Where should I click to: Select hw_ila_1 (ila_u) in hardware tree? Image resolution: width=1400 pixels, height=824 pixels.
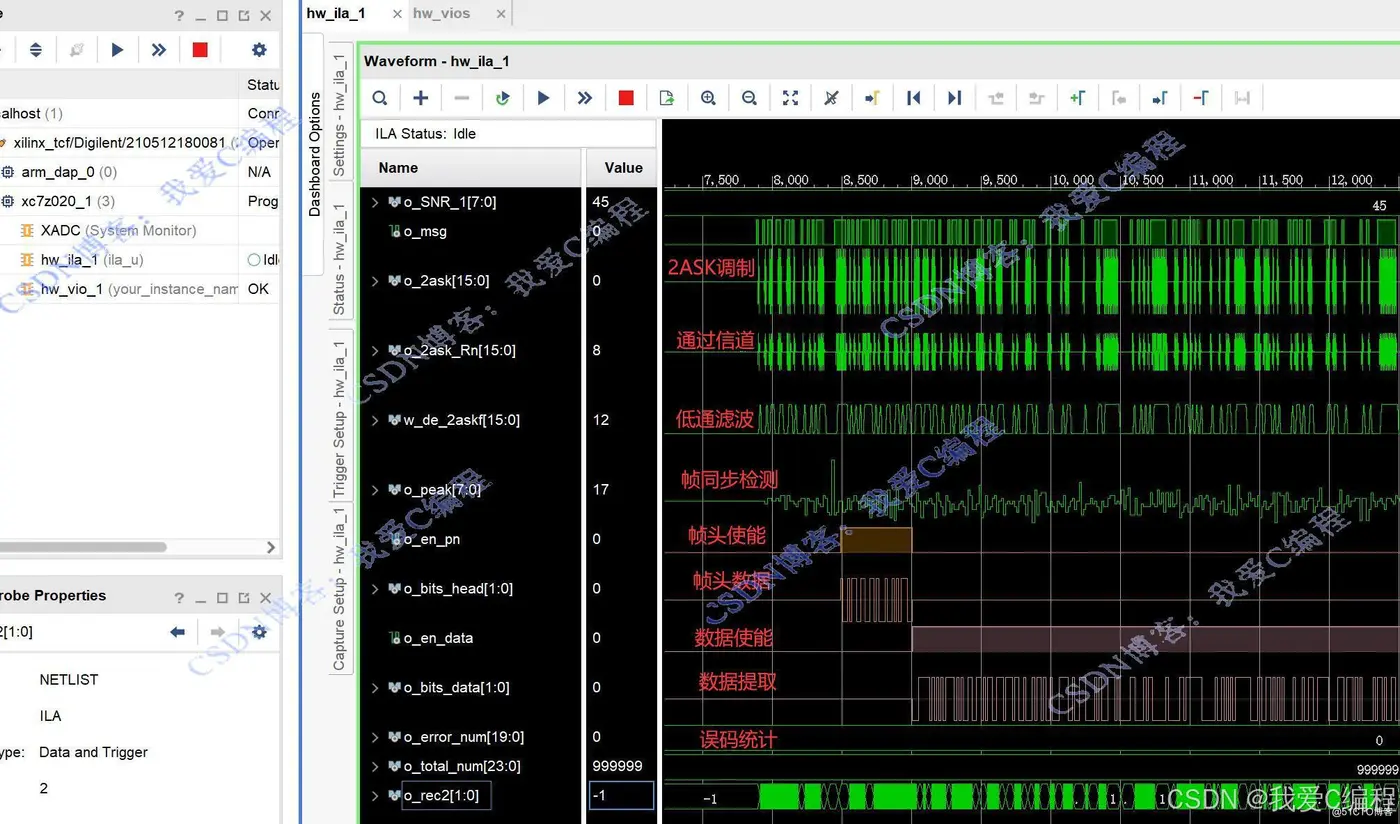click(x=91, y=260)
